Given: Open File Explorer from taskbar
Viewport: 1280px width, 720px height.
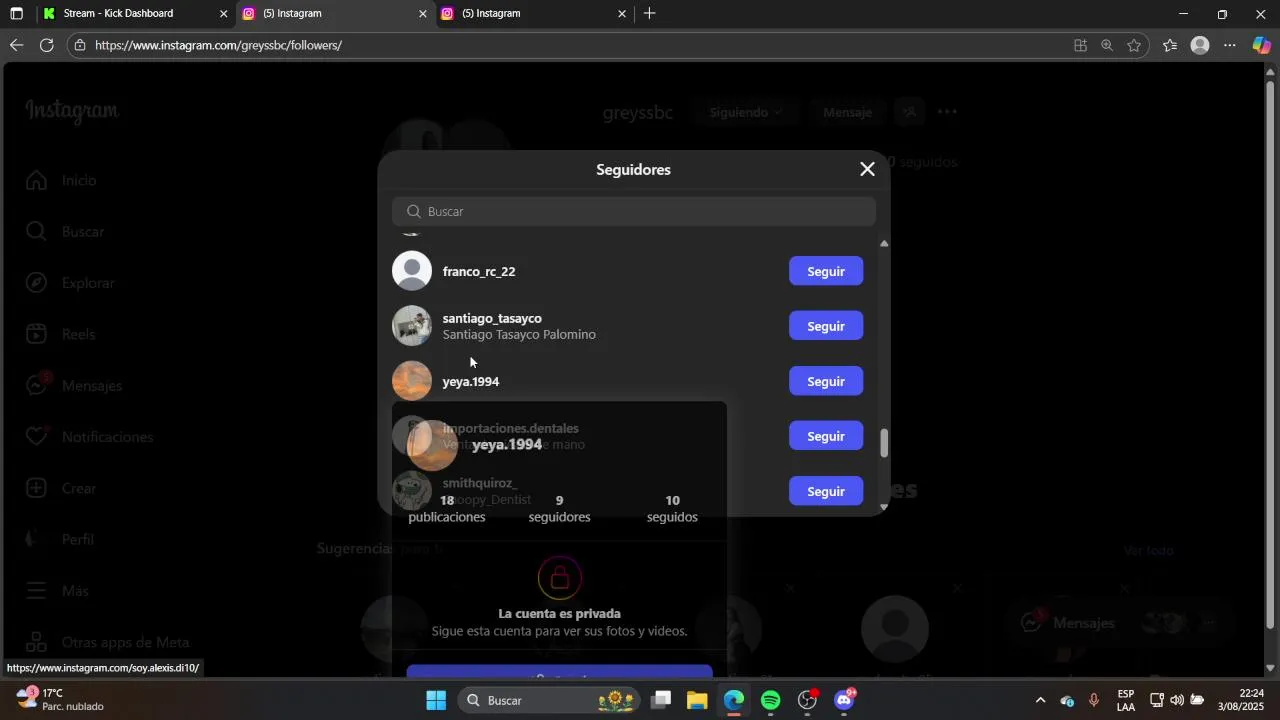Looking at the screenshot, I should click(697, 700).
